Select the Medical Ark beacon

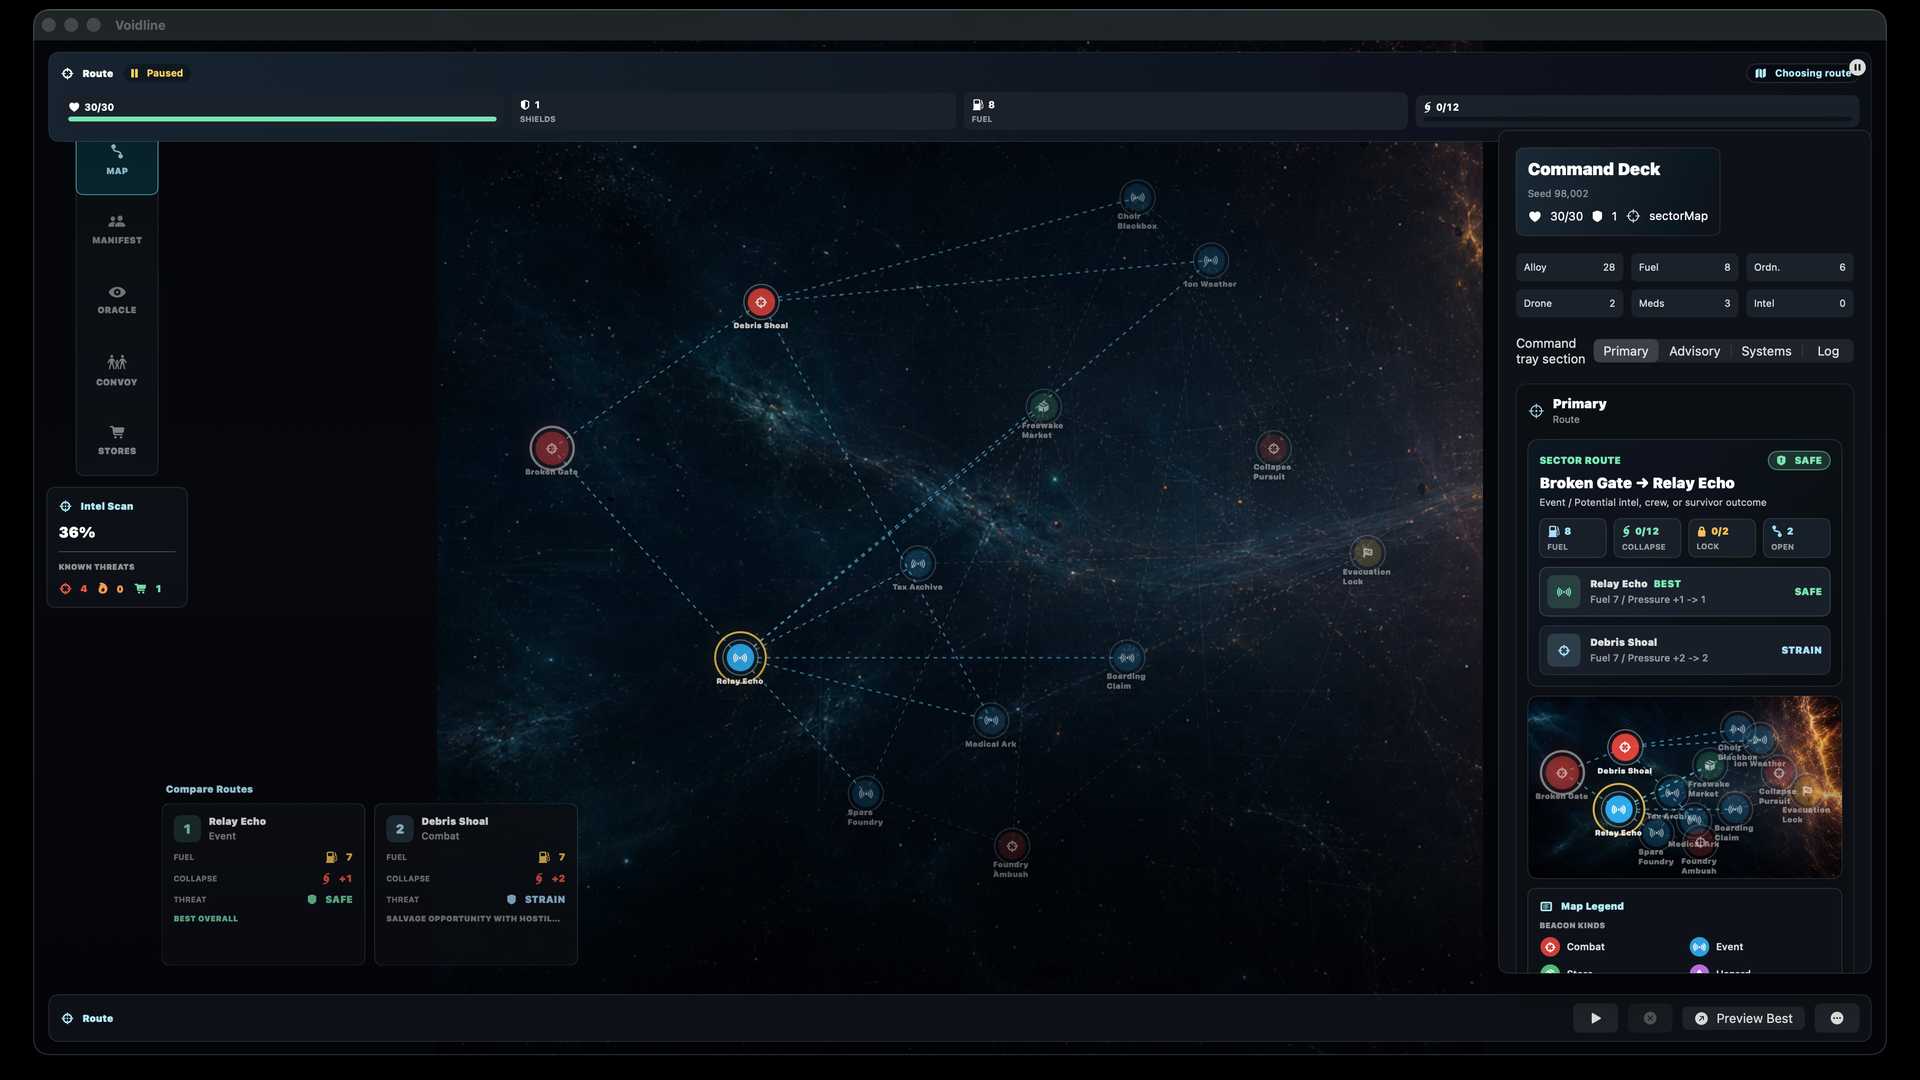(991, 720)
